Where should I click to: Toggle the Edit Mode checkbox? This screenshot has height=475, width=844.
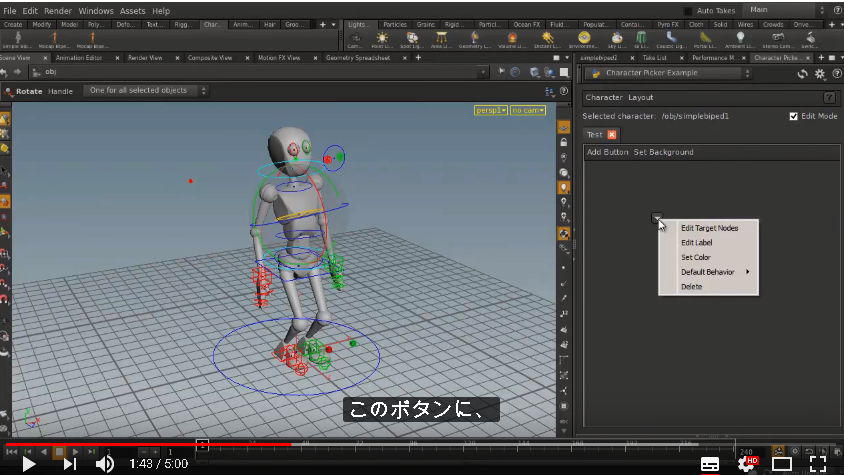(793, 116)
